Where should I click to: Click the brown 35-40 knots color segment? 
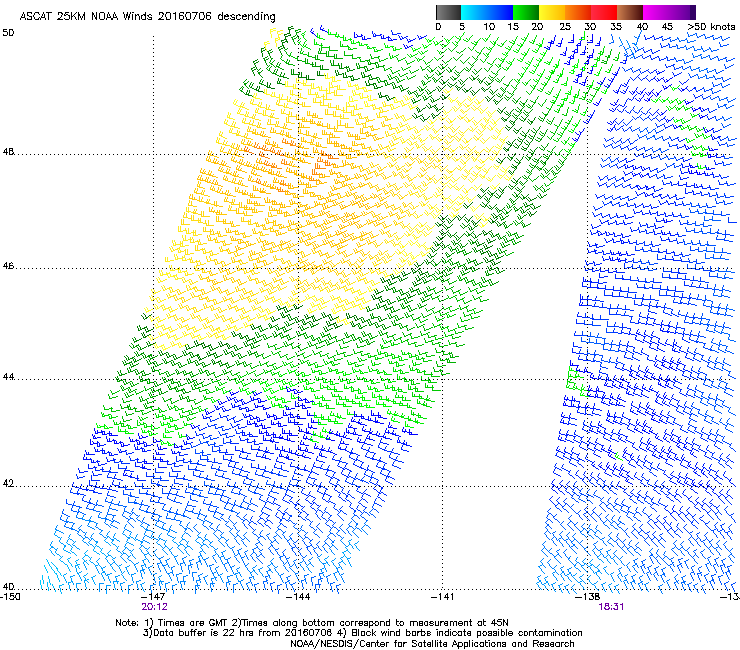tap(630, 12)
